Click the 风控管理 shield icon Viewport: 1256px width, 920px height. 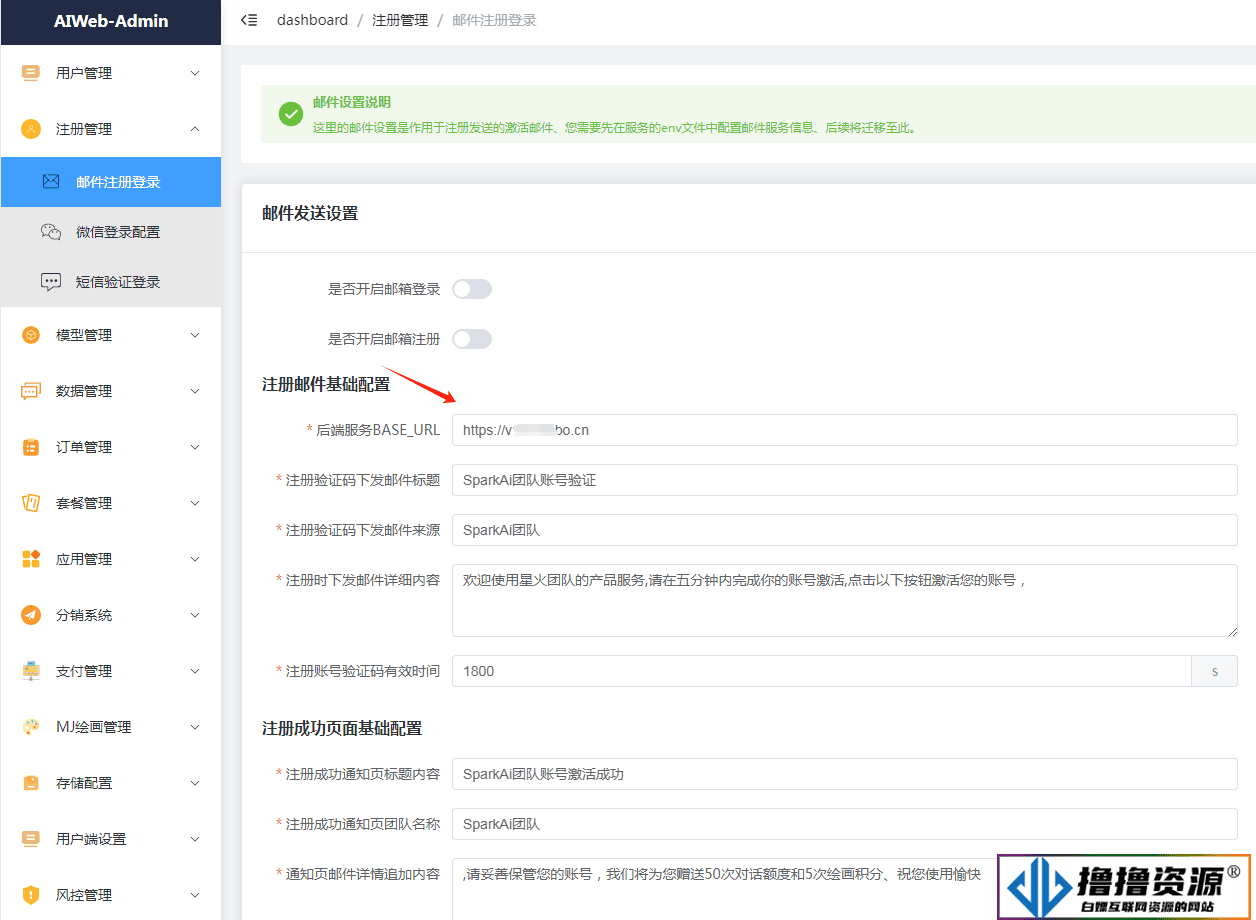[x=31, y=895]
